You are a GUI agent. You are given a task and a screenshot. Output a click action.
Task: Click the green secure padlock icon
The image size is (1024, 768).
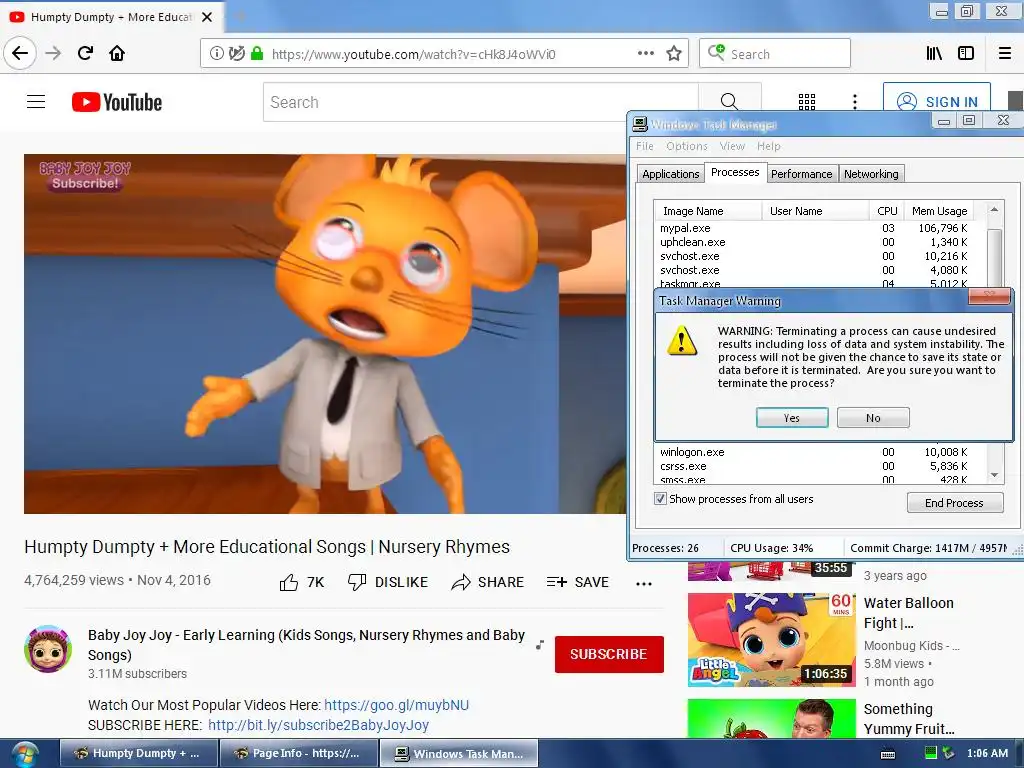[x=257, y=54]
